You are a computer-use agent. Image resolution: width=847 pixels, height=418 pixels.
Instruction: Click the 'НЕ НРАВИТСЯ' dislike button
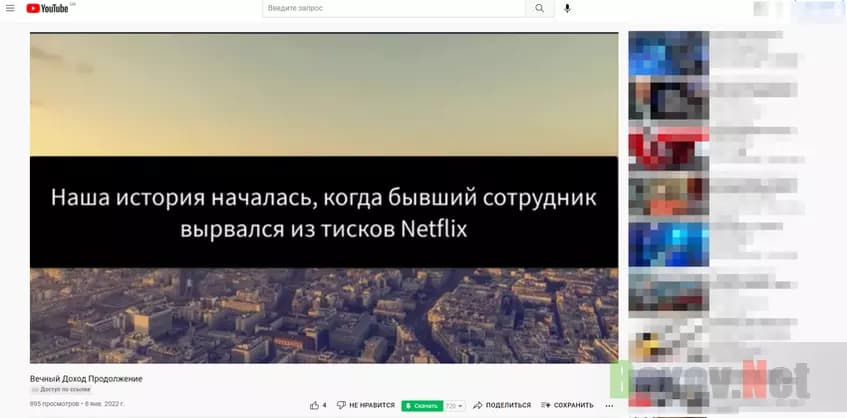pyautogui.click(x=366, y=405)
